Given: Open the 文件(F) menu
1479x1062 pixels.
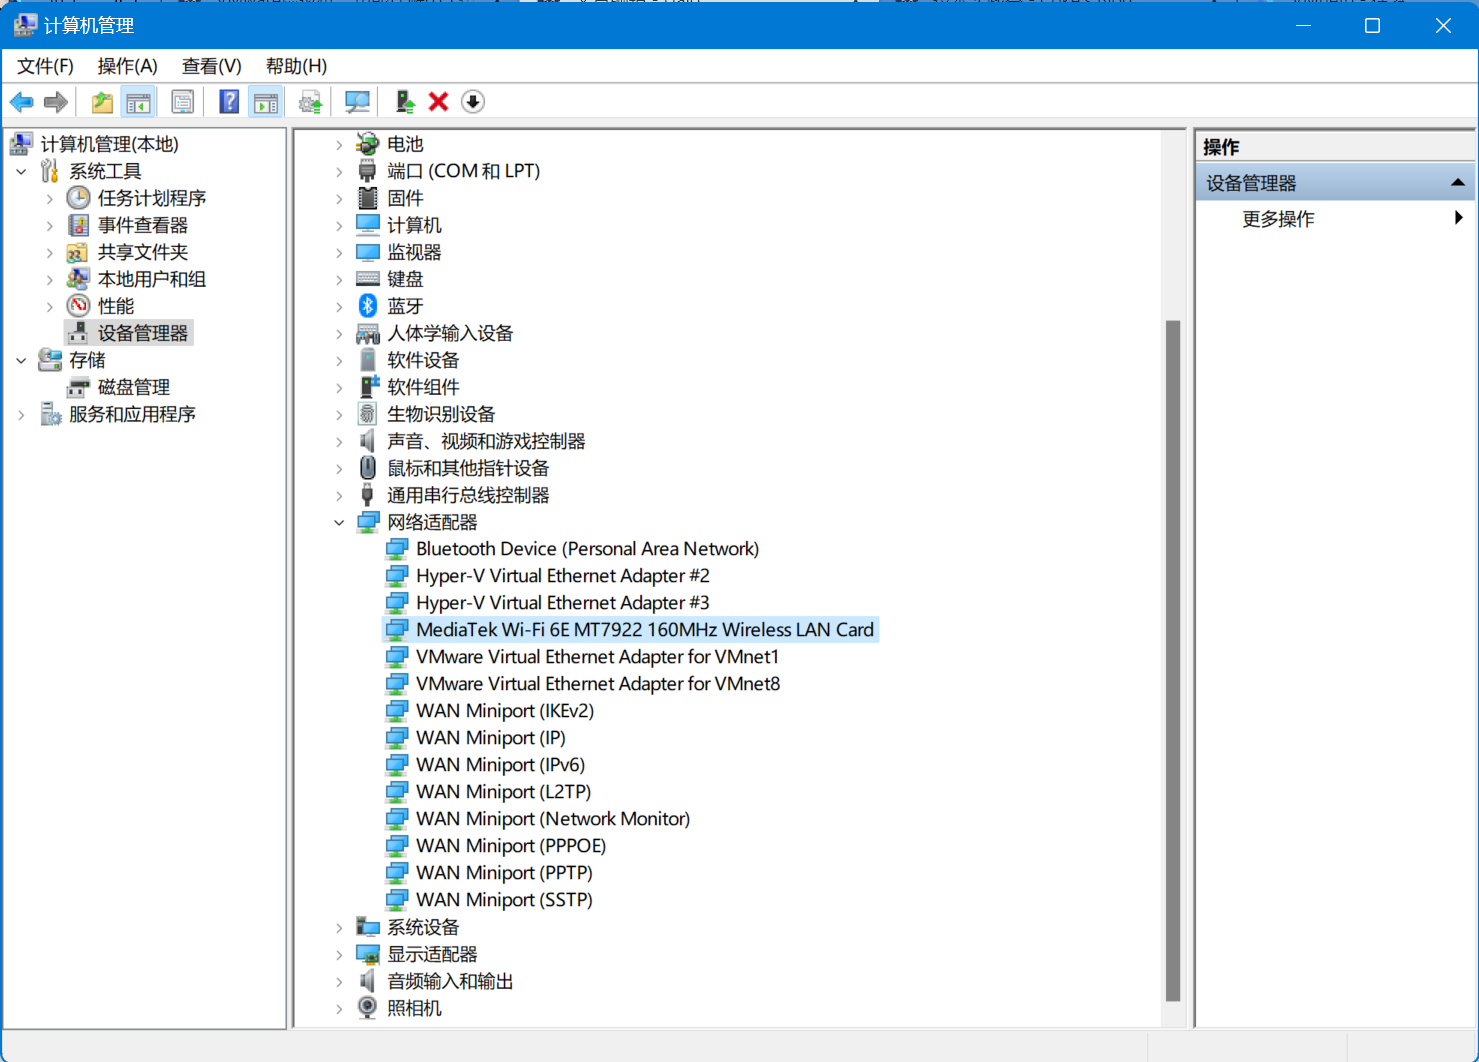Looking at the screenshot, I should tap(45, 66).
